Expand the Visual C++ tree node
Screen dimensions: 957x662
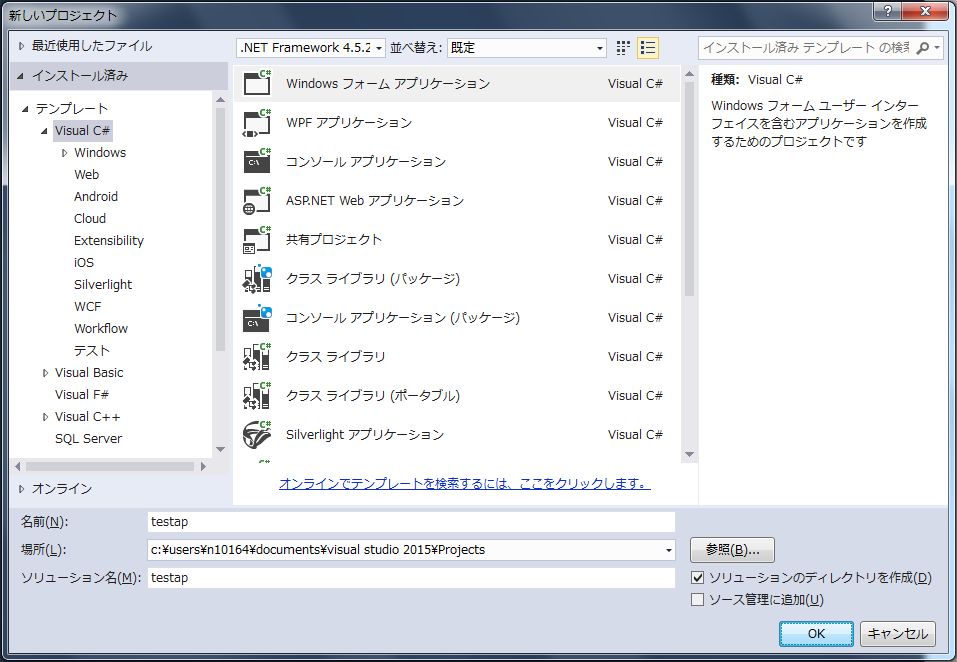click(x=45, y=417)
